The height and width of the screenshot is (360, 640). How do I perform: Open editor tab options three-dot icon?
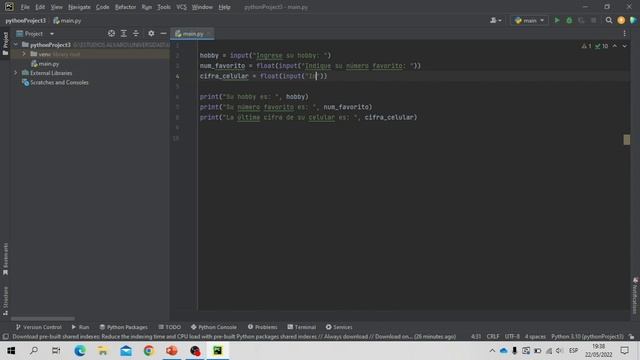click(624, 33)
